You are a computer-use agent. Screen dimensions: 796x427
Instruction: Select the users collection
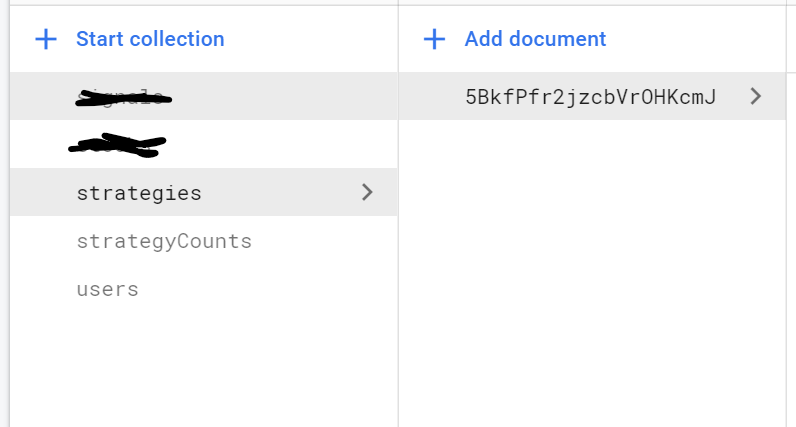[108, 289]
